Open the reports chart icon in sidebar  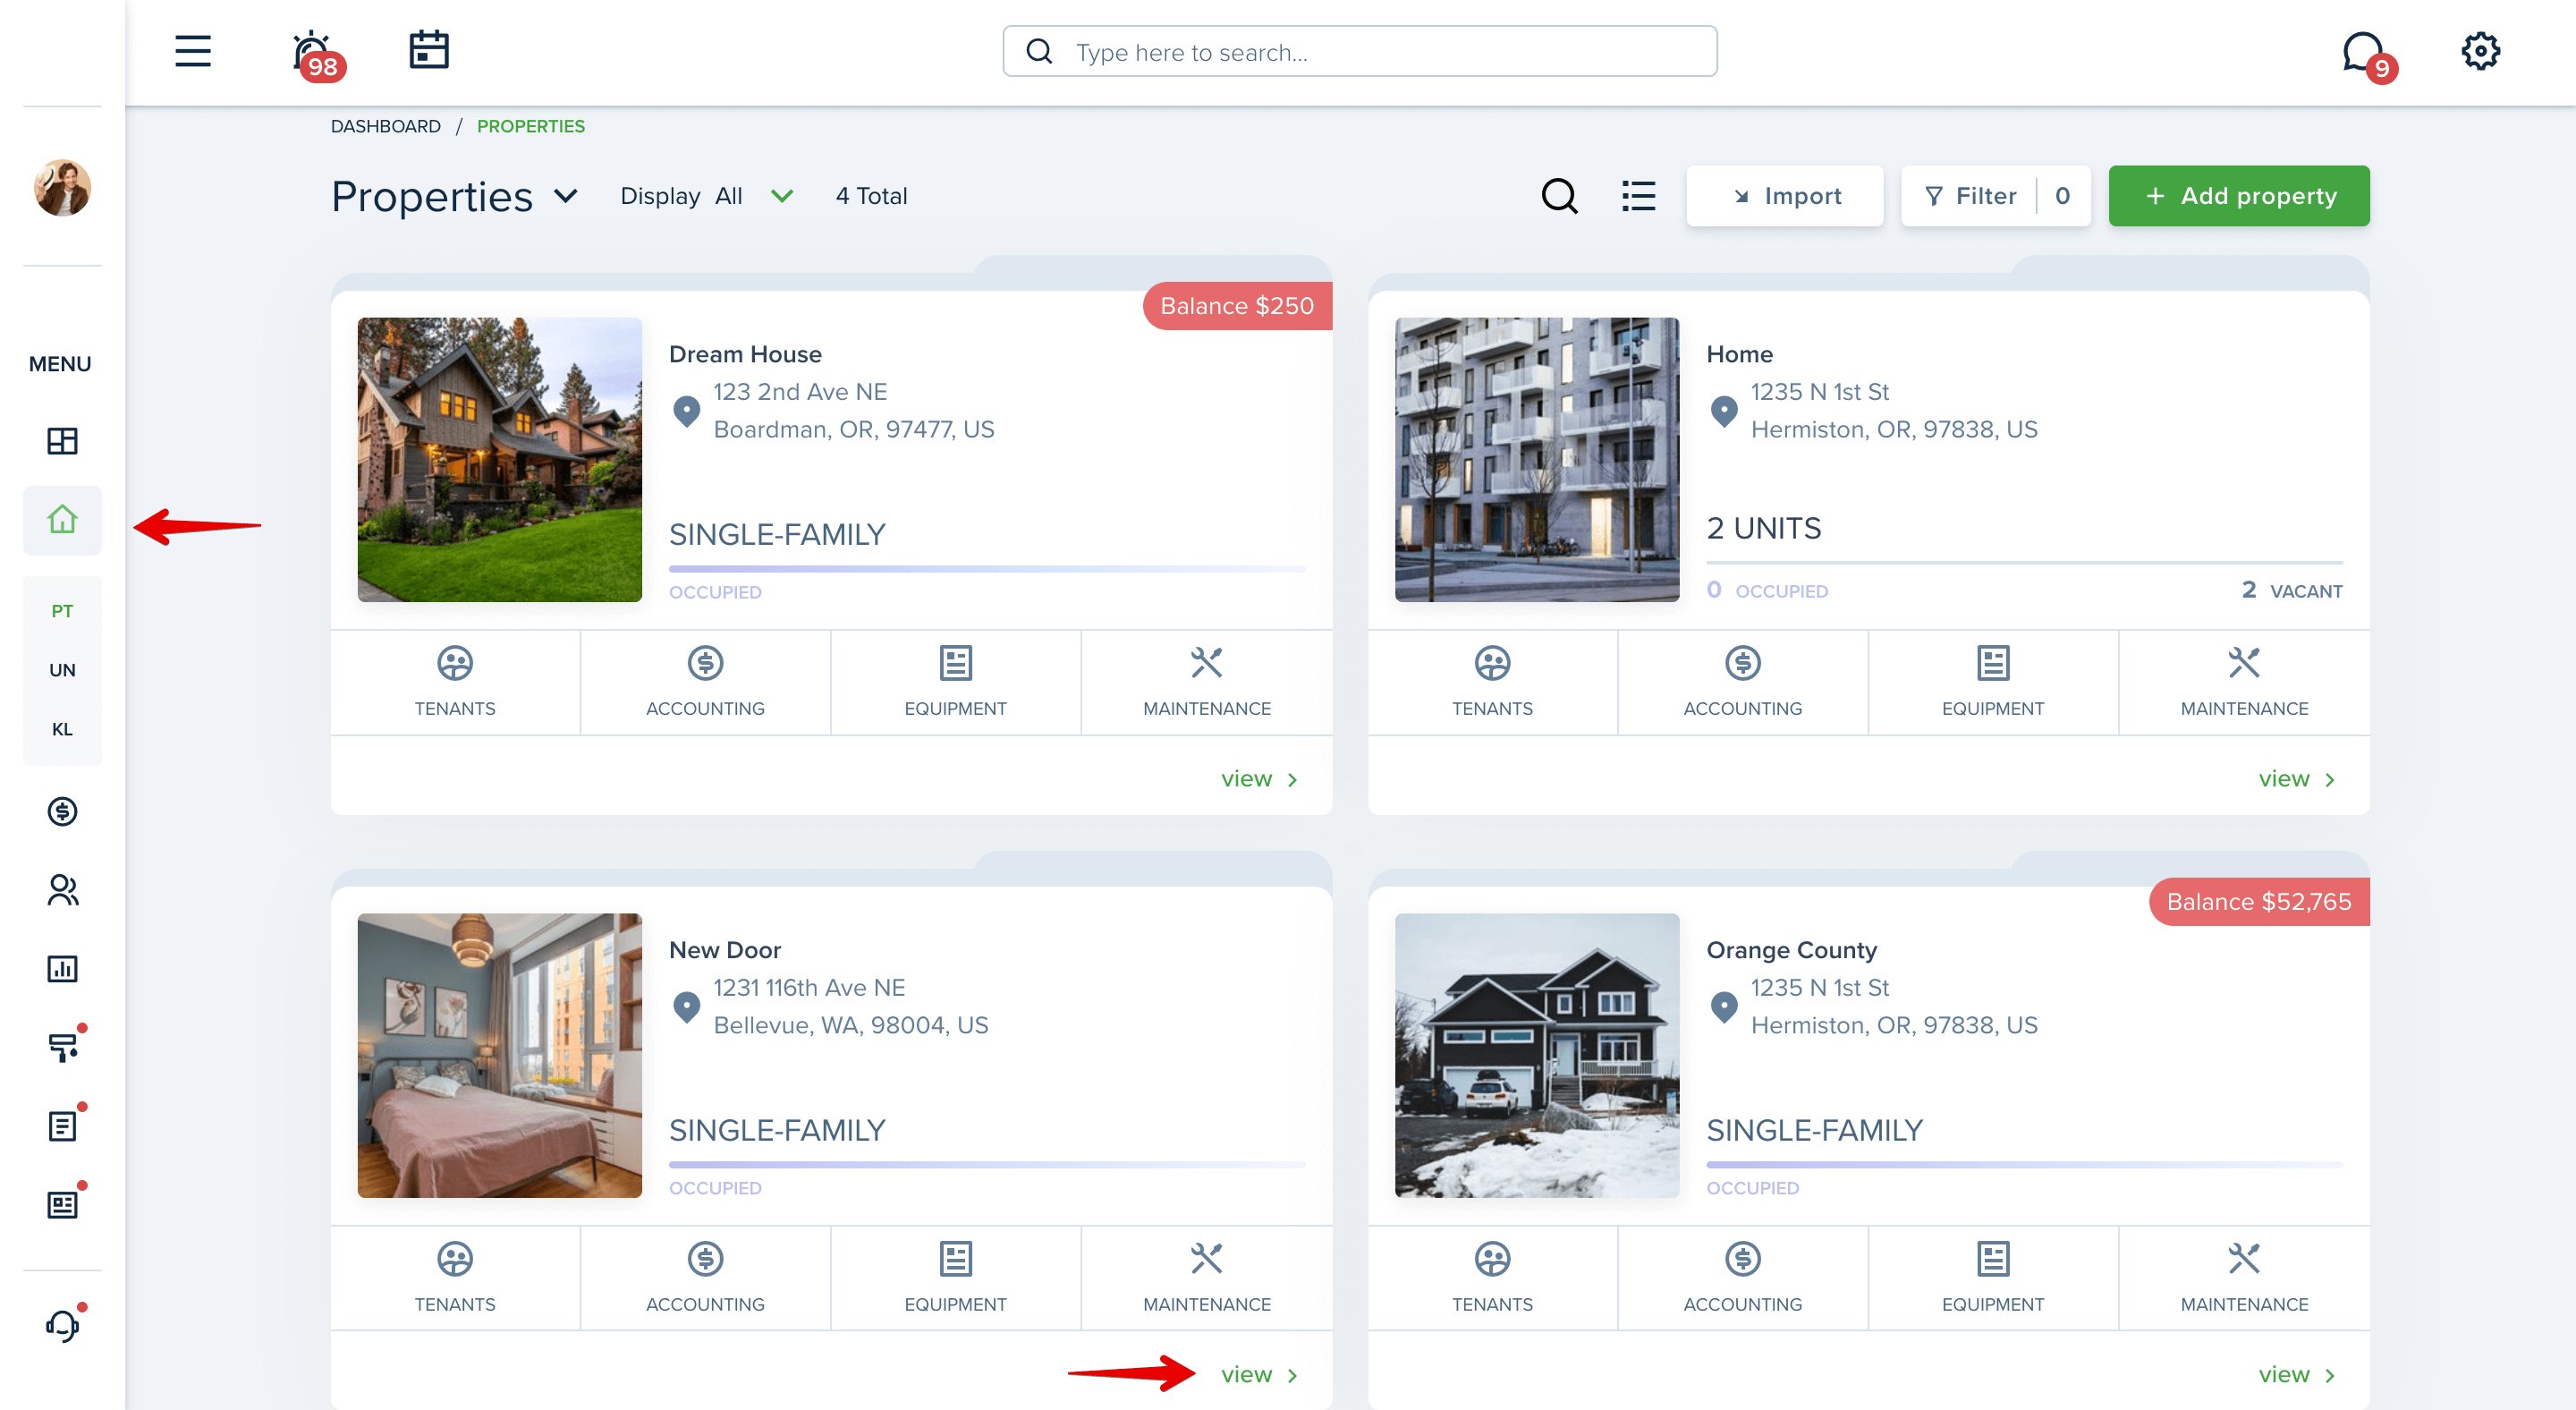[x=62, y=968]
